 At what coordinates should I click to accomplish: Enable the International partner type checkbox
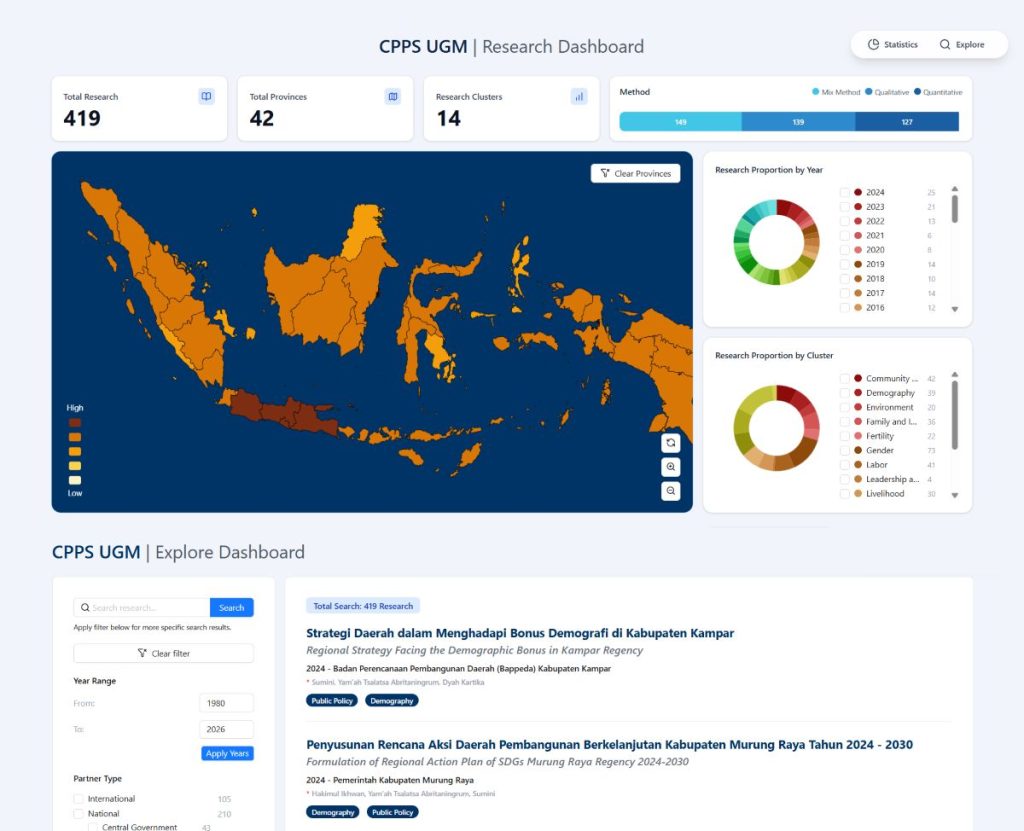(x=79, y=799)
